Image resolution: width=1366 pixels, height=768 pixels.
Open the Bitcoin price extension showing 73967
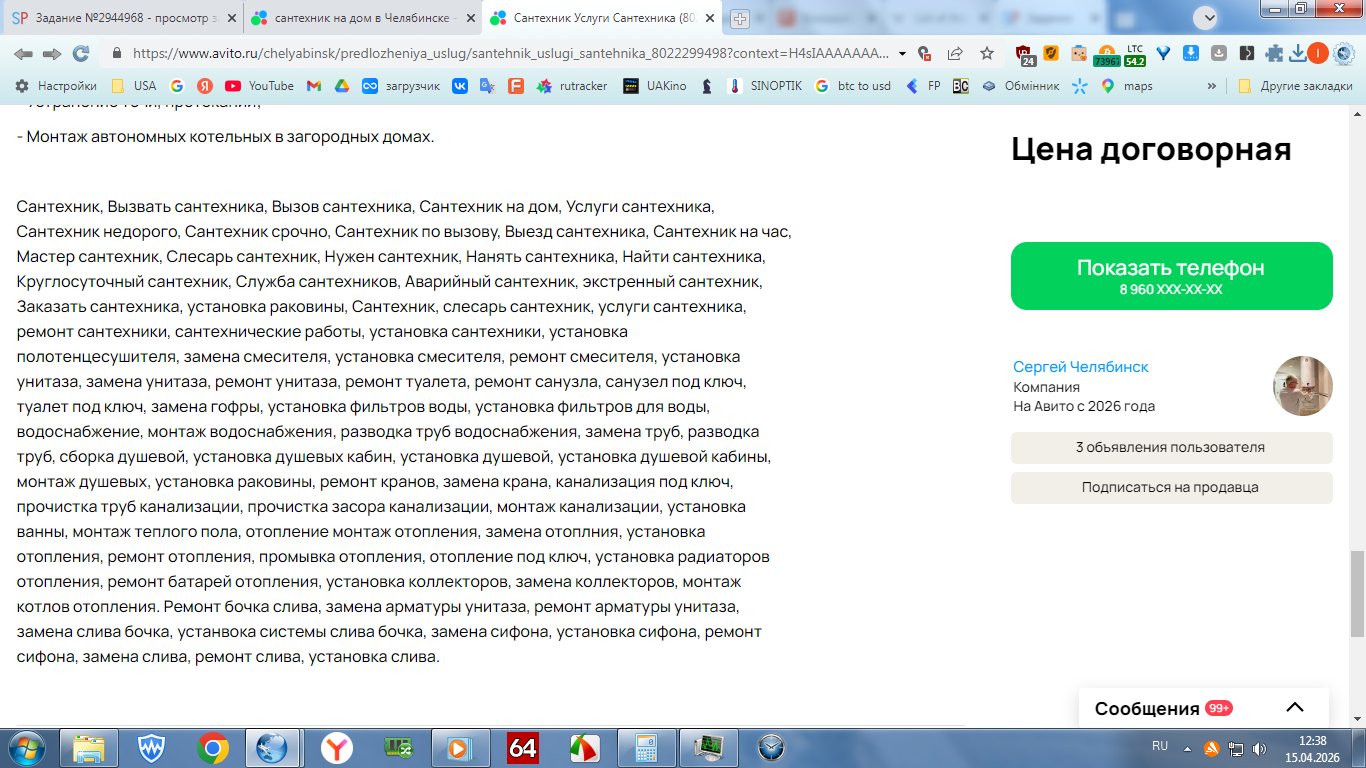1107,54
